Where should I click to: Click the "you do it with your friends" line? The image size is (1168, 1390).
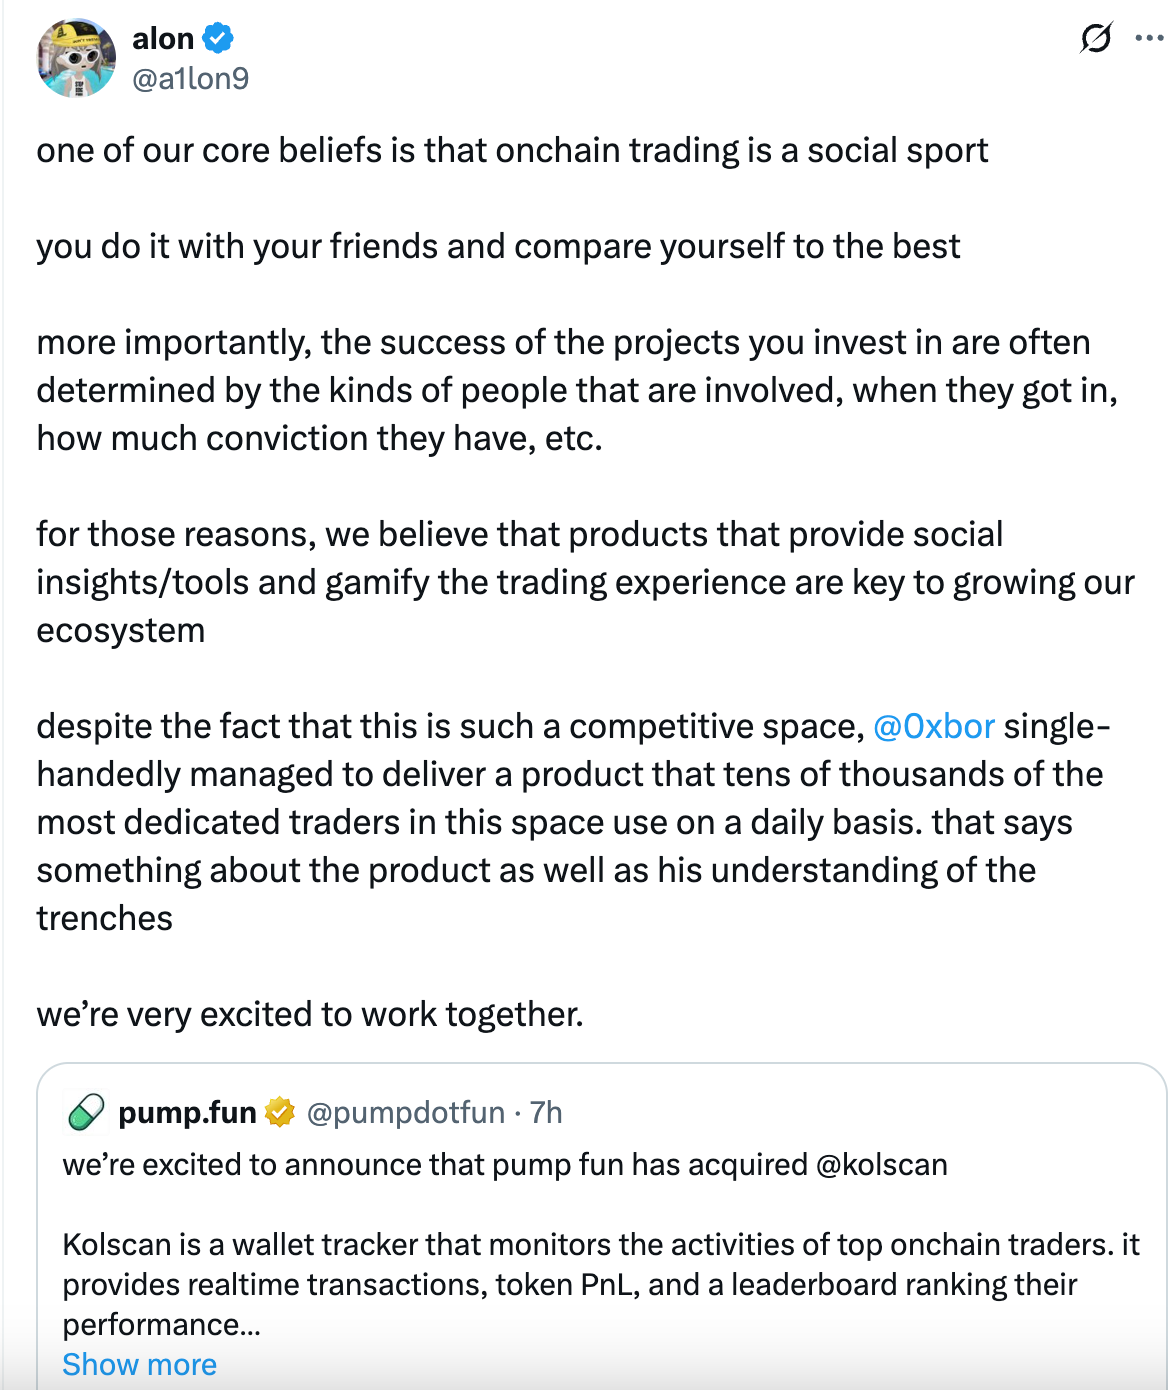click(498, 246)
